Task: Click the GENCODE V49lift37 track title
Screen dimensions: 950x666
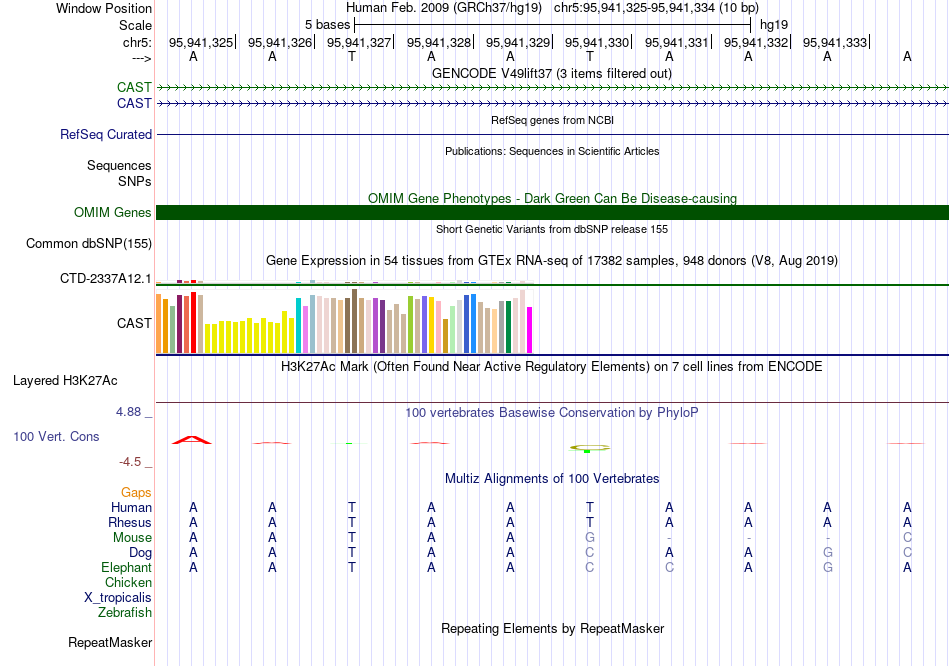Action: click(551, 74)
